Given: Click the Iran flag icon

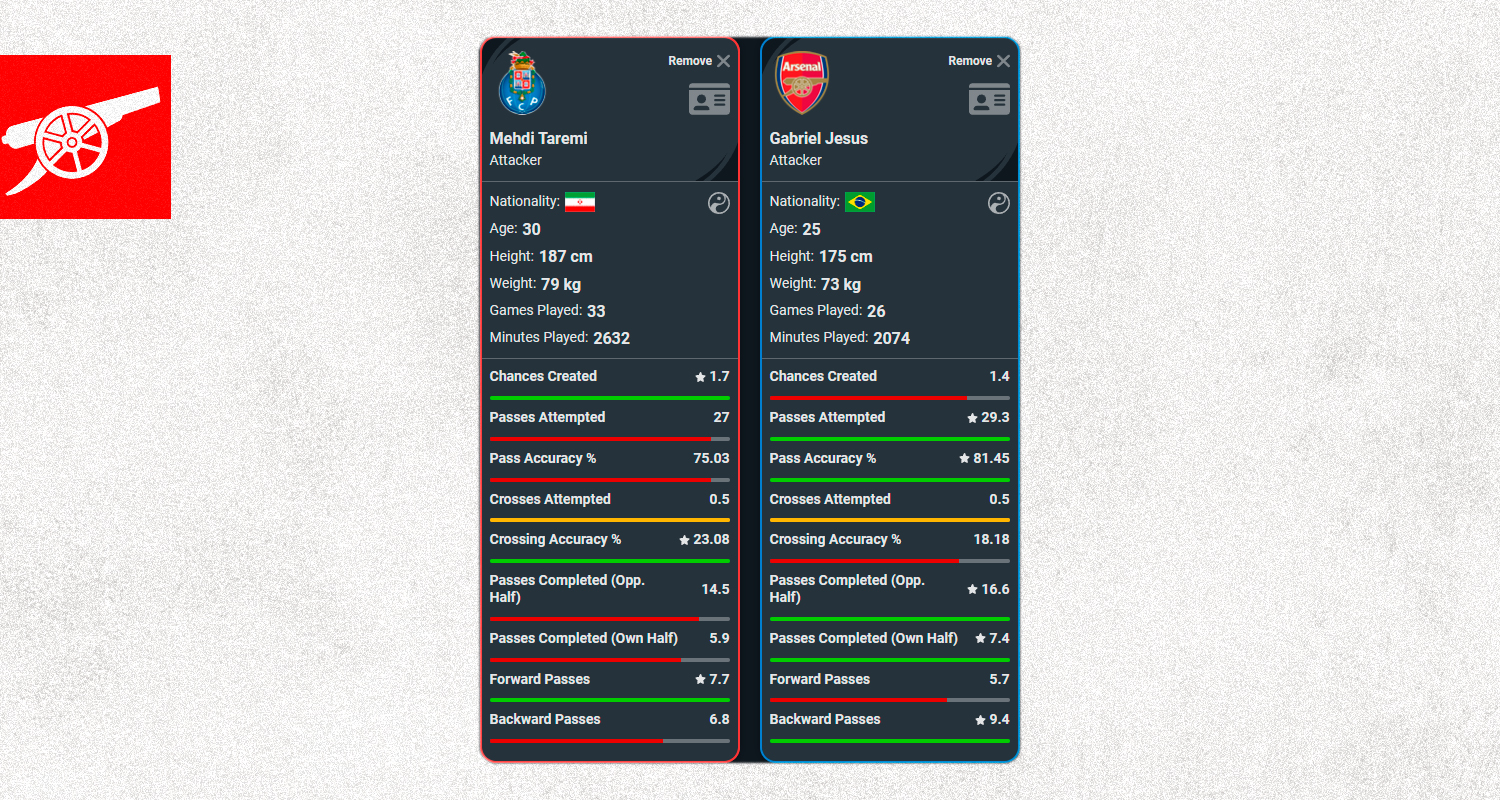Looking at the screenshot, I should (580, 202).
